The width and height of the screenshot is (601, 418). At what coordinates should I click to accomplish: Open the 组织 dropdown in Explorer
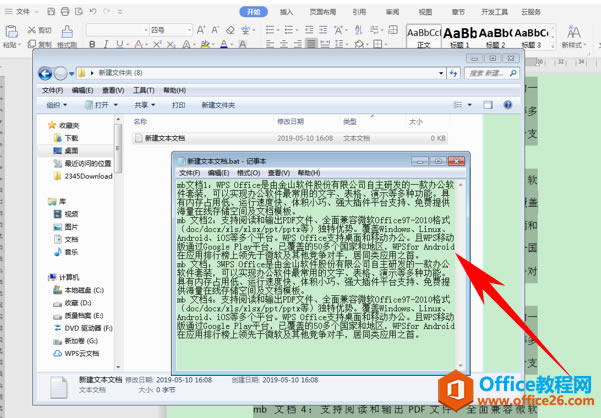coord(57,105)
